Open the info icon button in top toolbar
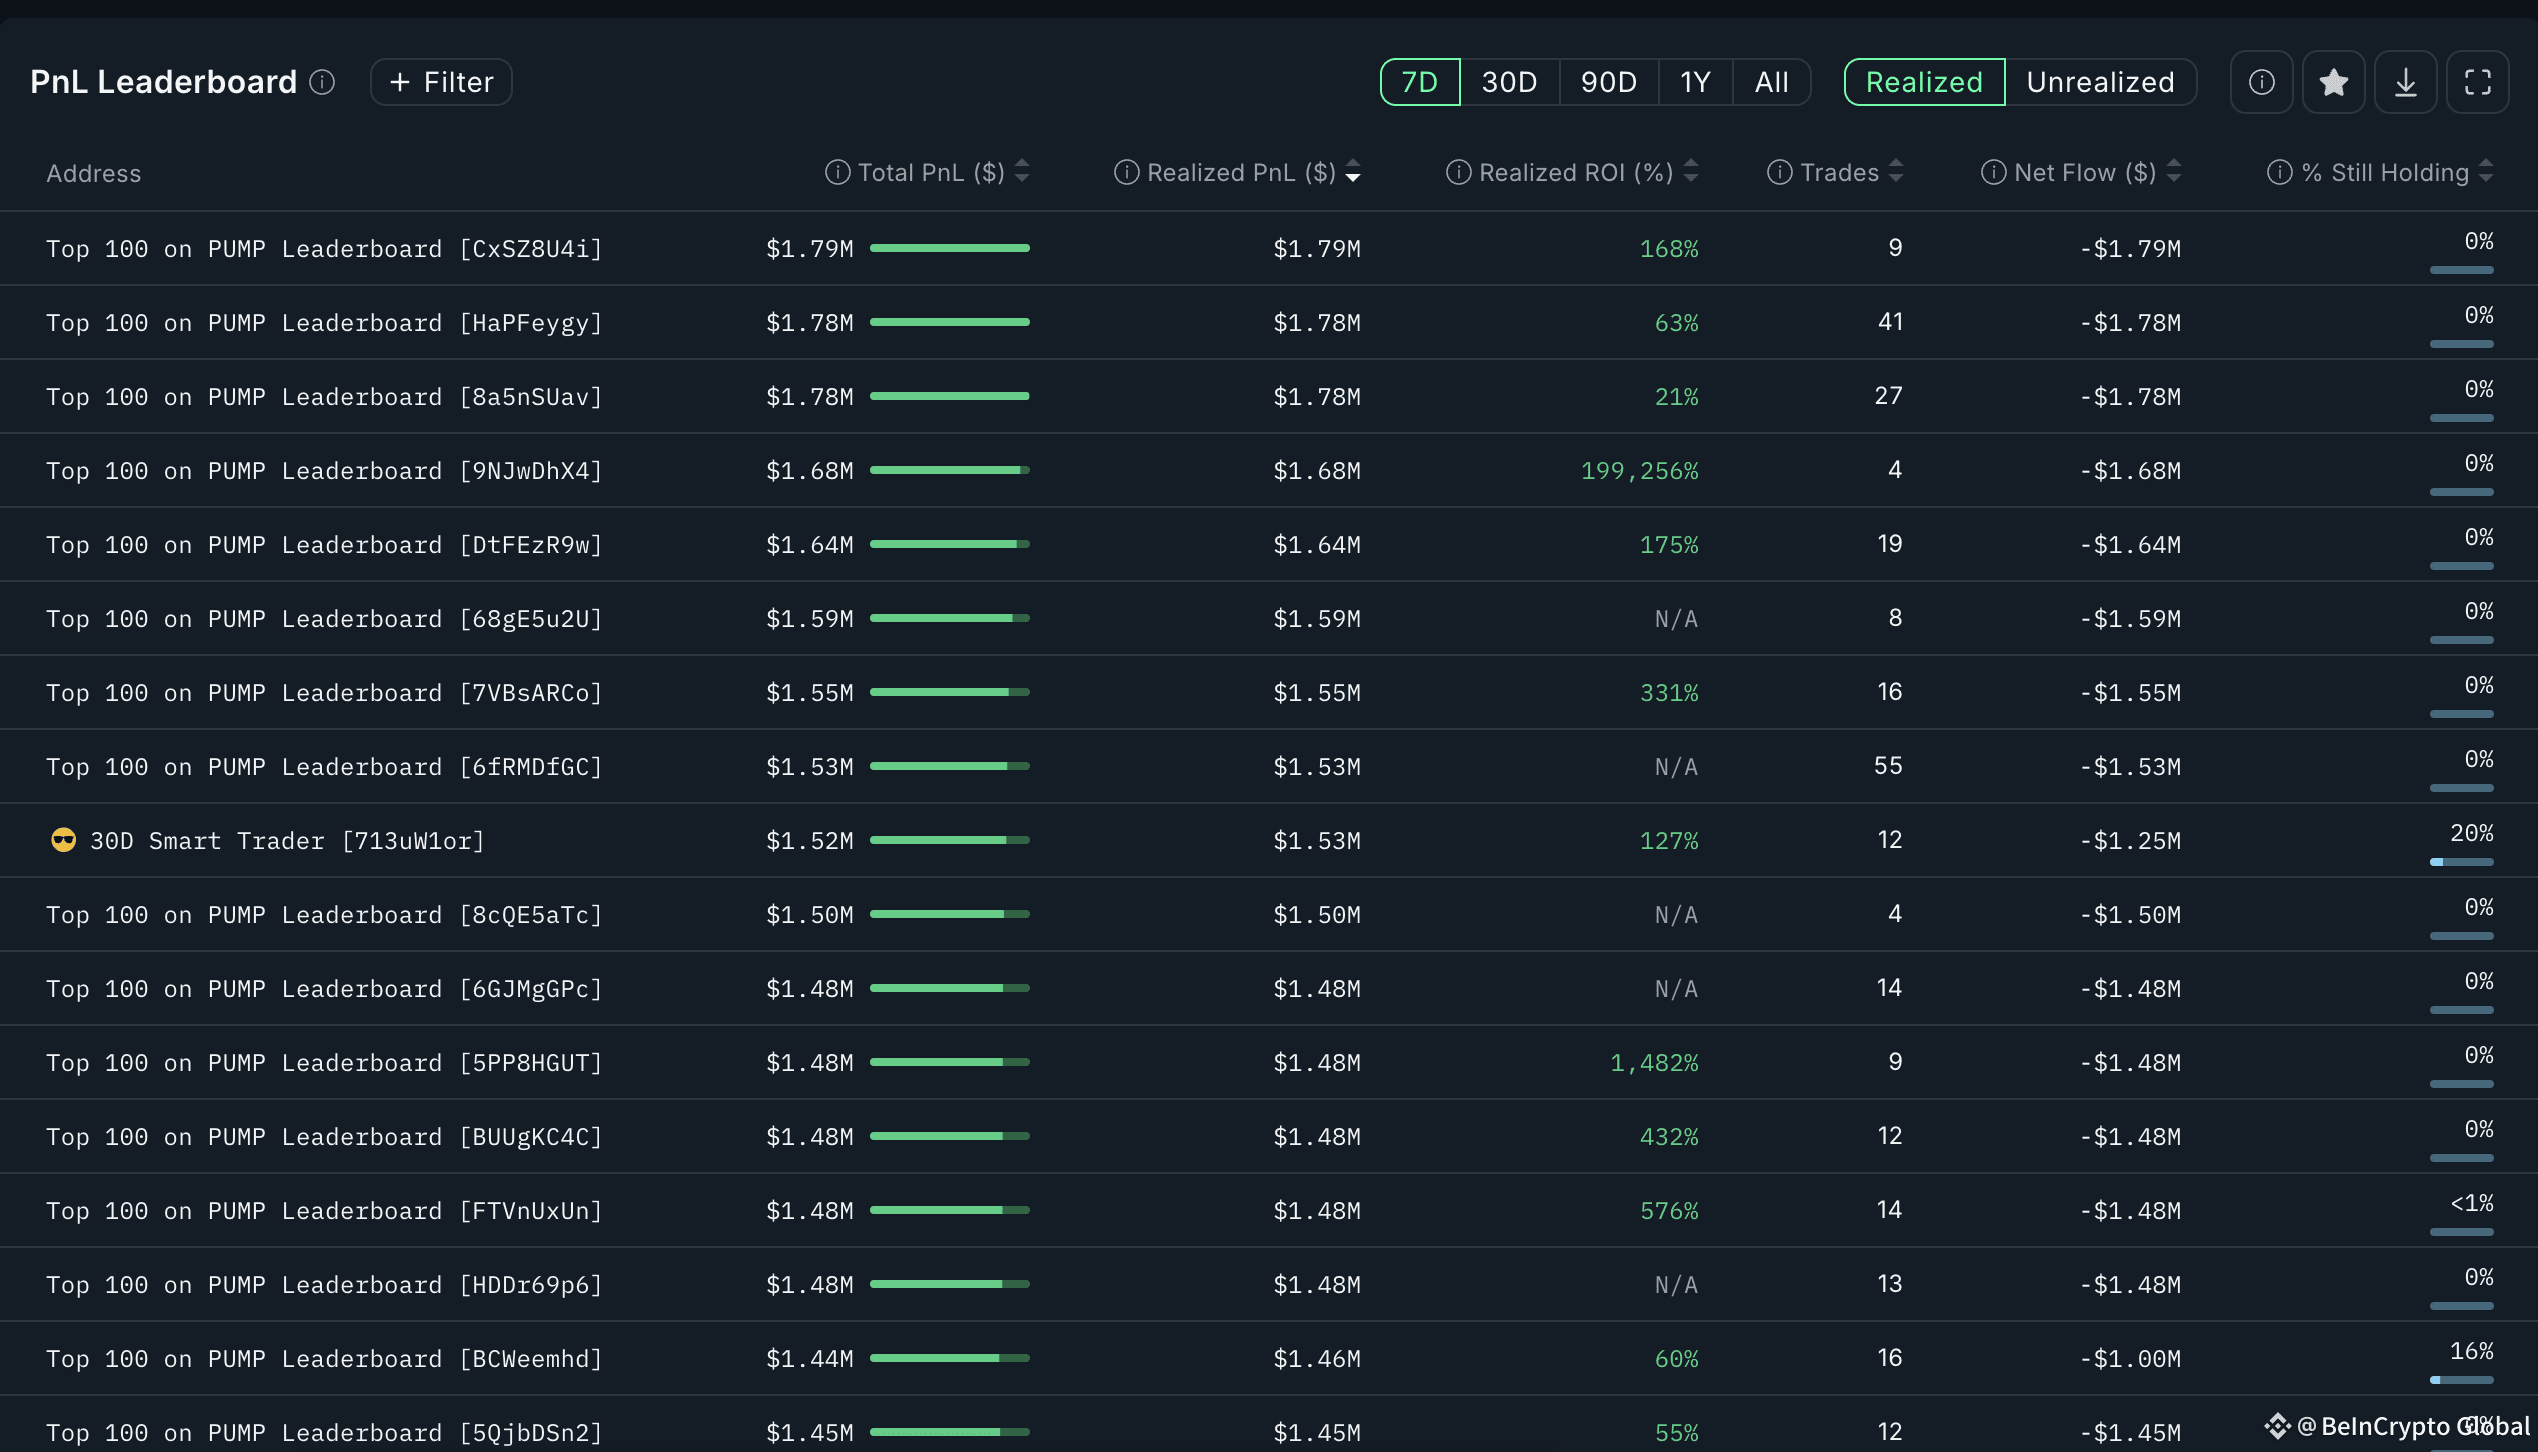This screenshot has width=2538, height=1452. click(2261, 82)
